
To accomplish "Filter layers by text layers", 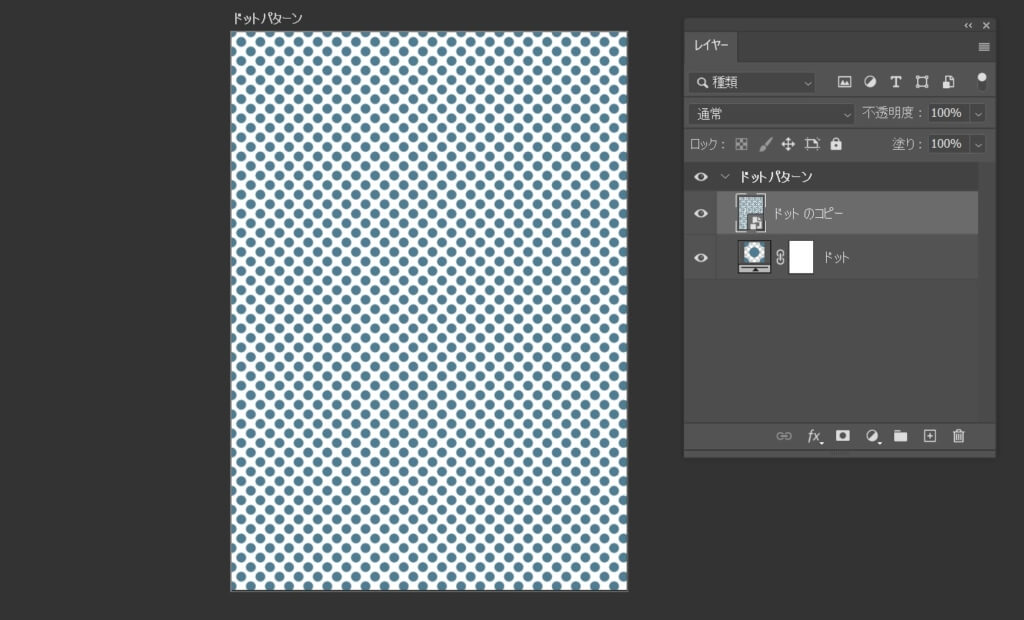I will pyautogui.click(x=895, y=81).
